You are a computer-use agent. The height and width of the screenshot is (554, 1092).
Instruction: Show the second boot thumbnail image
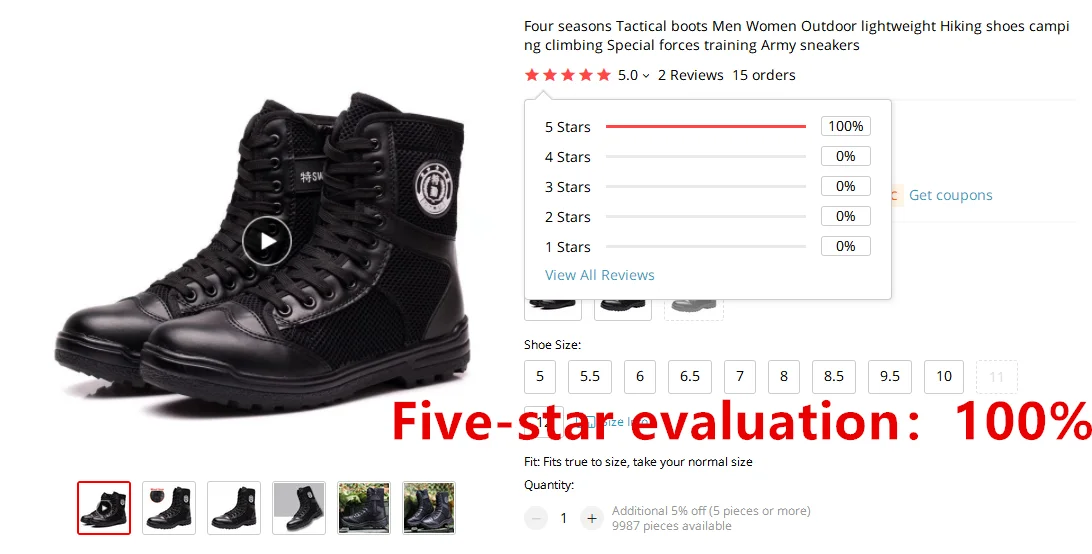pos(169,508)
